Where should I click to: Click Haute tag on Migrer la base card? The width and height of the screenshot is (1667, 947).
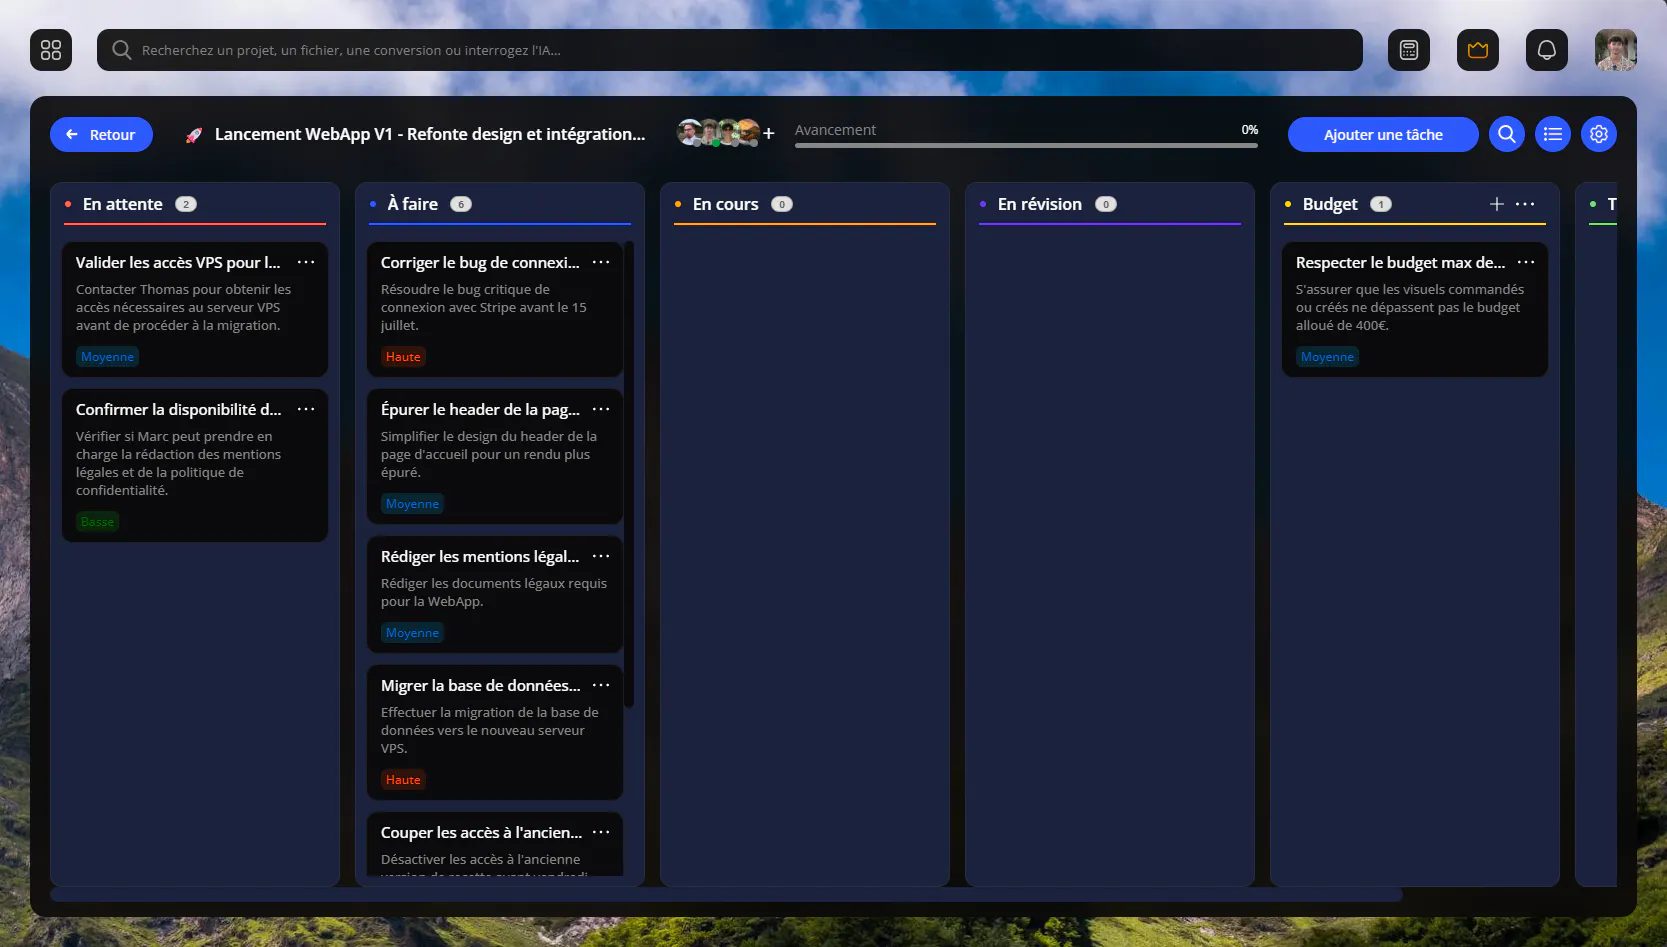tap(403, 780)
